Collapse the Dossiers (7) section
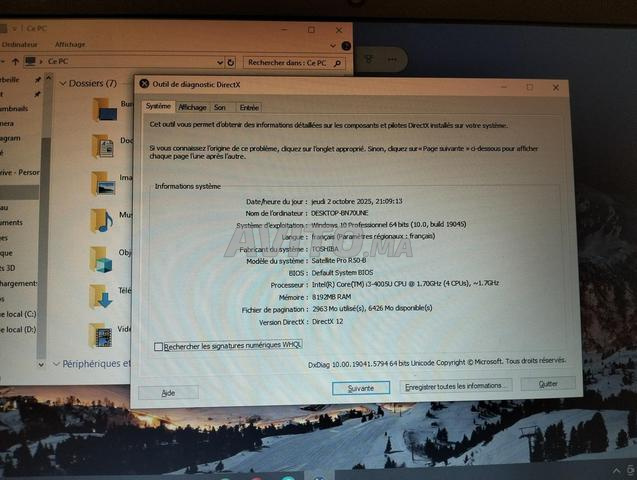637x480 pixels. click(x=63, y=83)
